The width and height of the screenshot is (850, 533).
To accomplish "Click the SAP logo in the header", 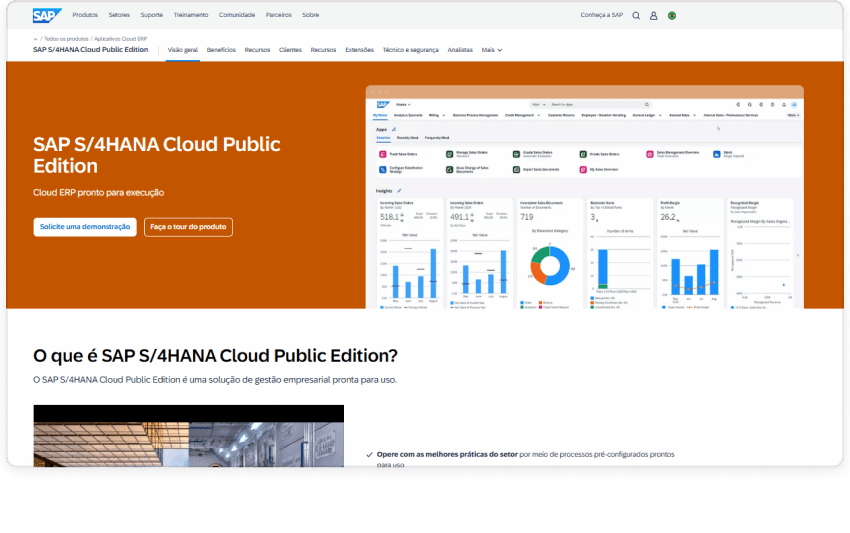I will click(47, 15).
